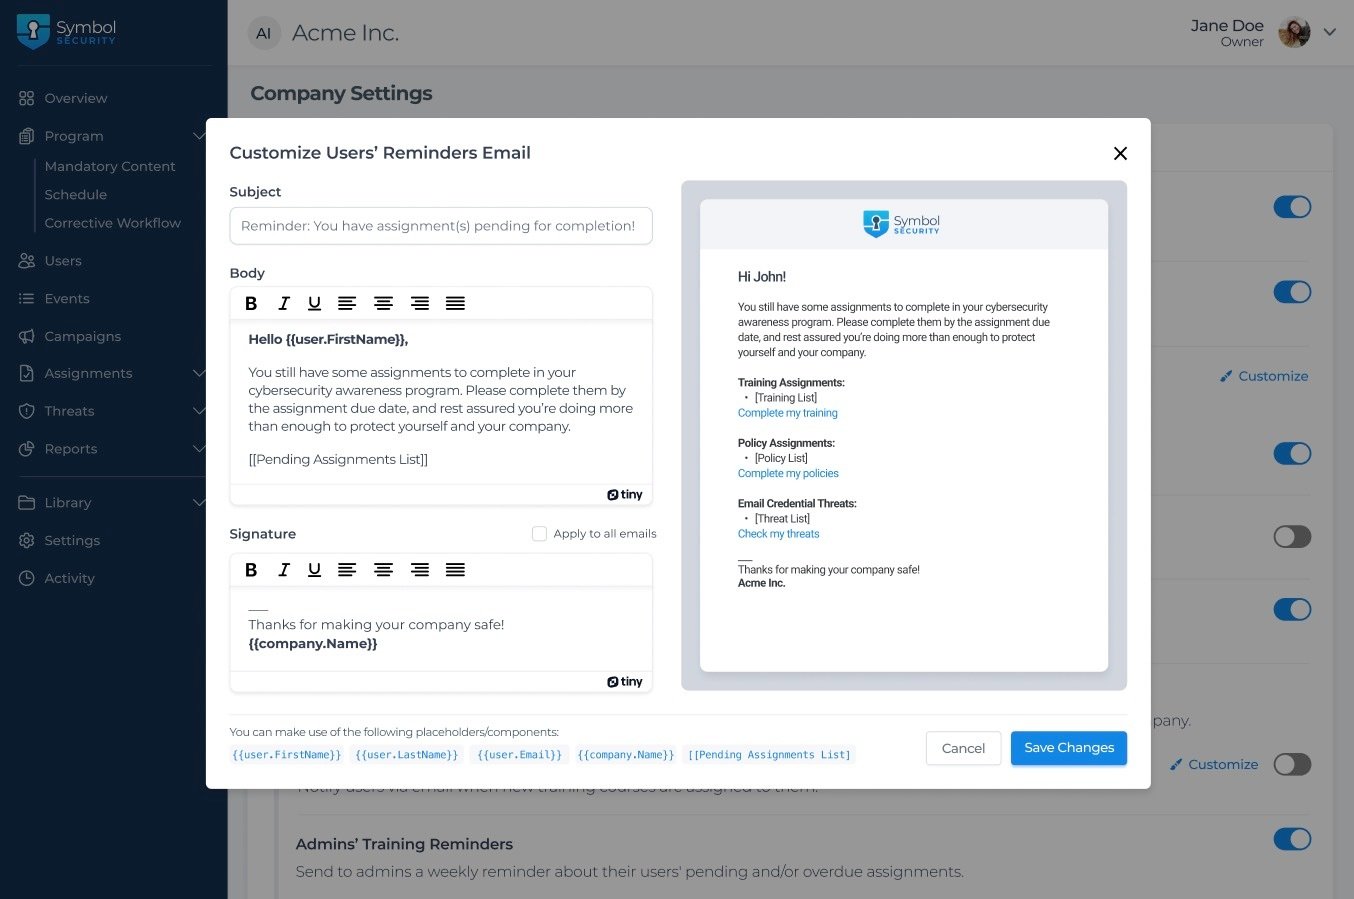Center-align text in the Body editor

click(x=383, y=303)
